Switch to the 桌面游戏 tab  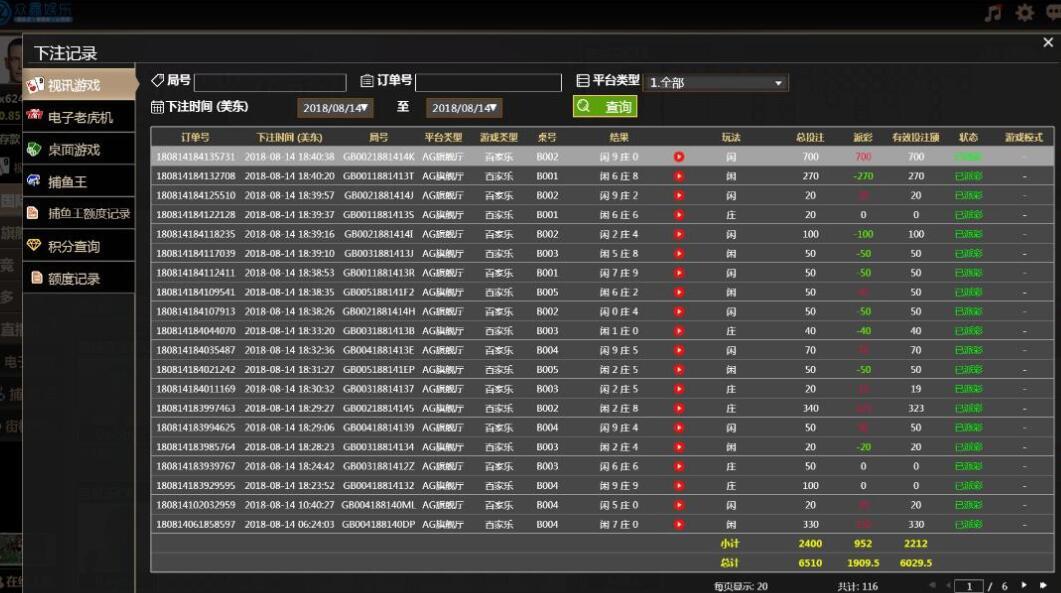(79, 150)
